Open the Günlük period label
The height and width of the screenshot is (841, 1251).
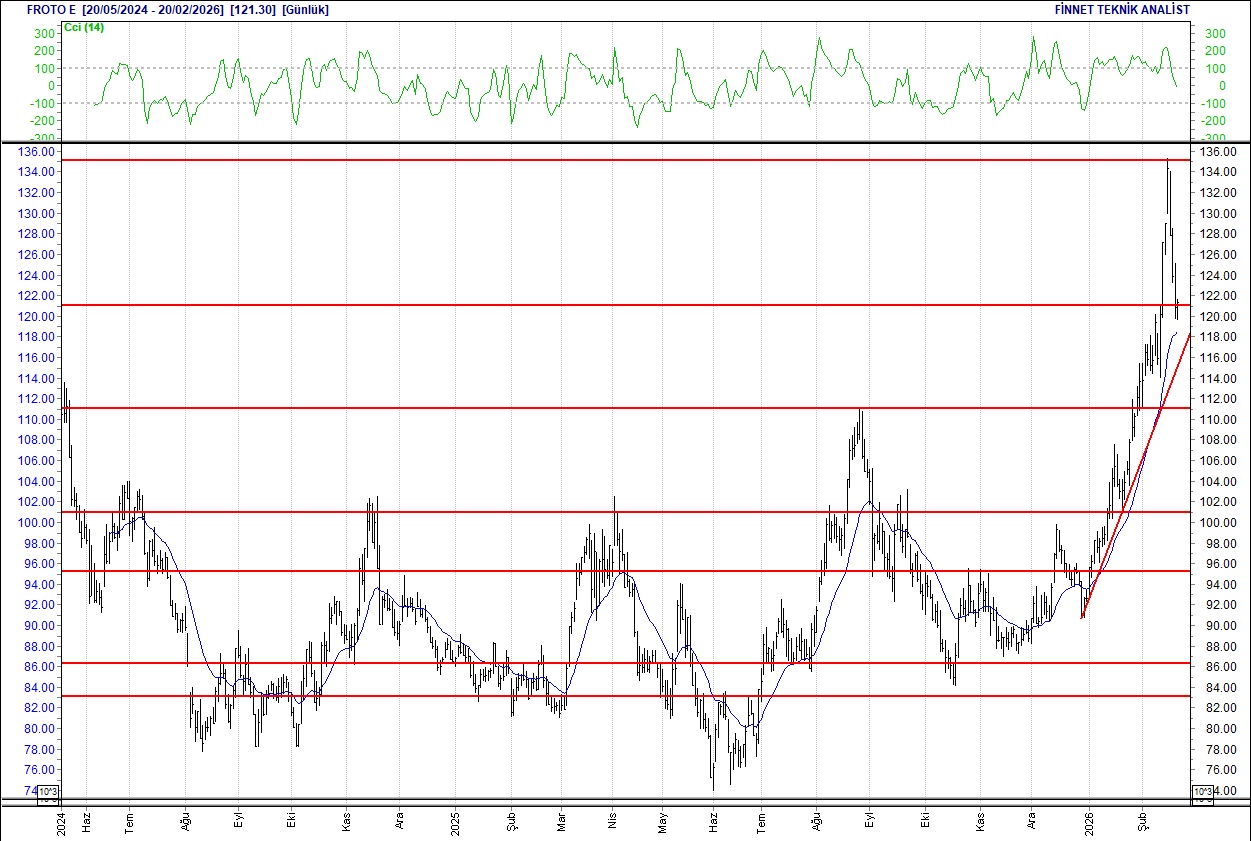[307, 9]
